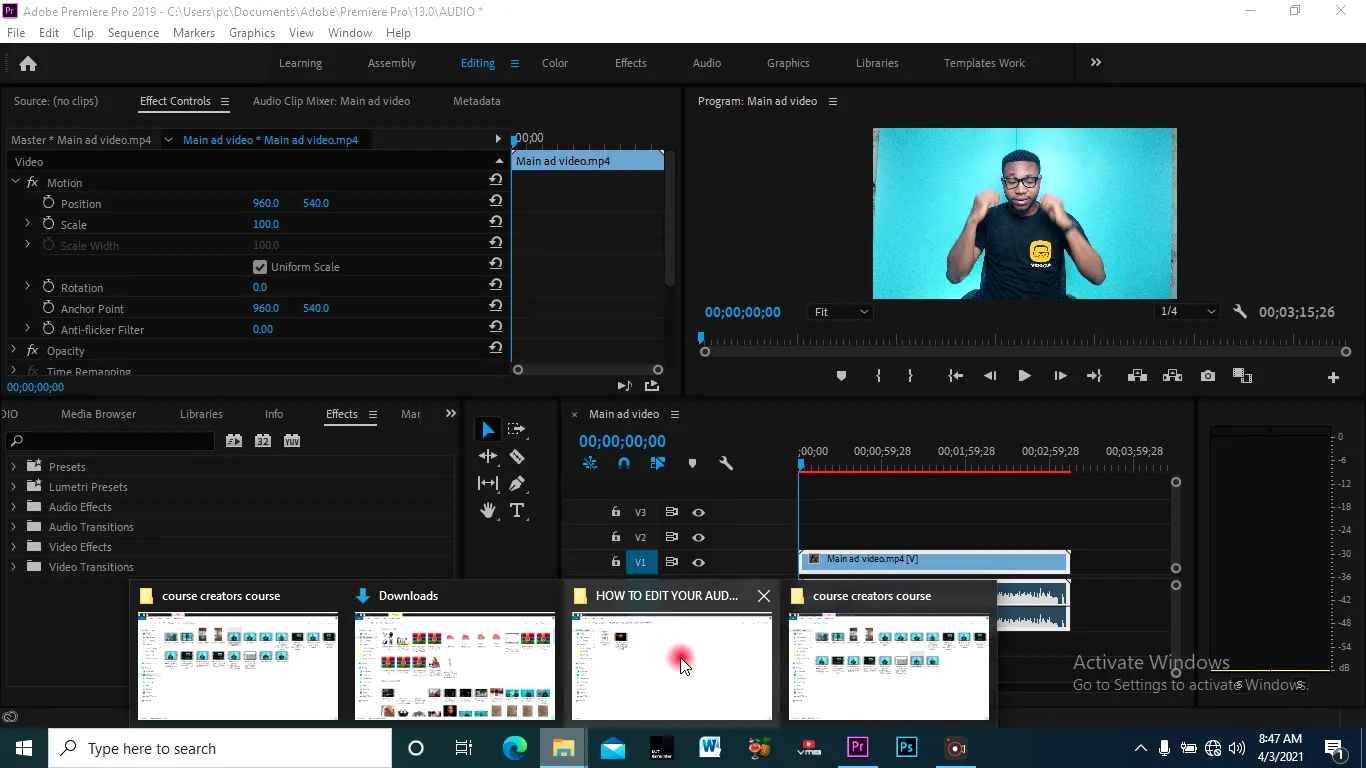This screenshot has width=1366, height=768.
Task: Open the Downloads window thumbnail preview
Action: tap(455, 666)
